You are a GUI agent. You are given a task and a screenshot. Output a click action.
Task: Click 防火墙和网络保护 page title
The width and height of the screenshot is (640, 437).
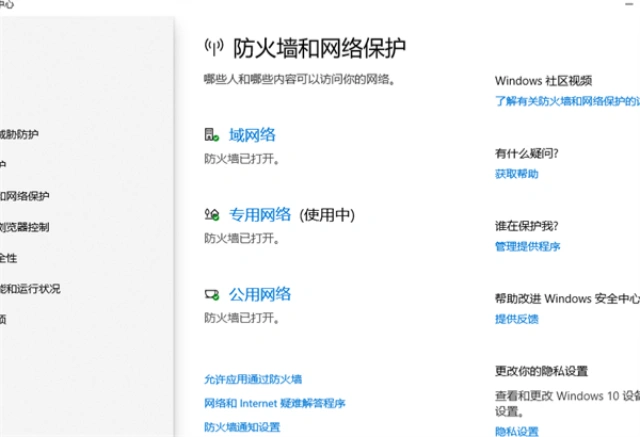319,48
